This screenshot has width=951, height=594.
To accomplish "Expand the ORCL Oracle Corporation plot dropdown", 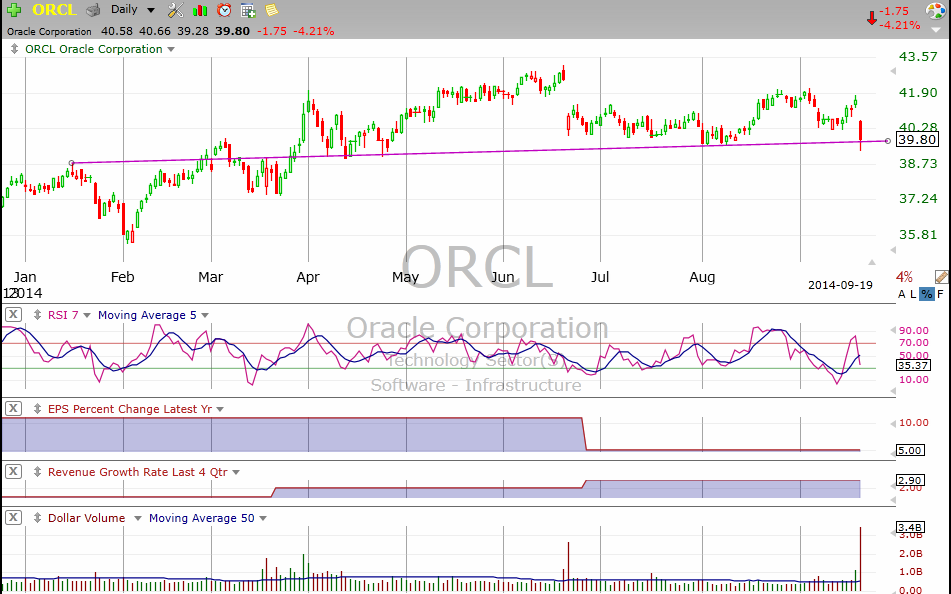I will click(x=170, y=49).
